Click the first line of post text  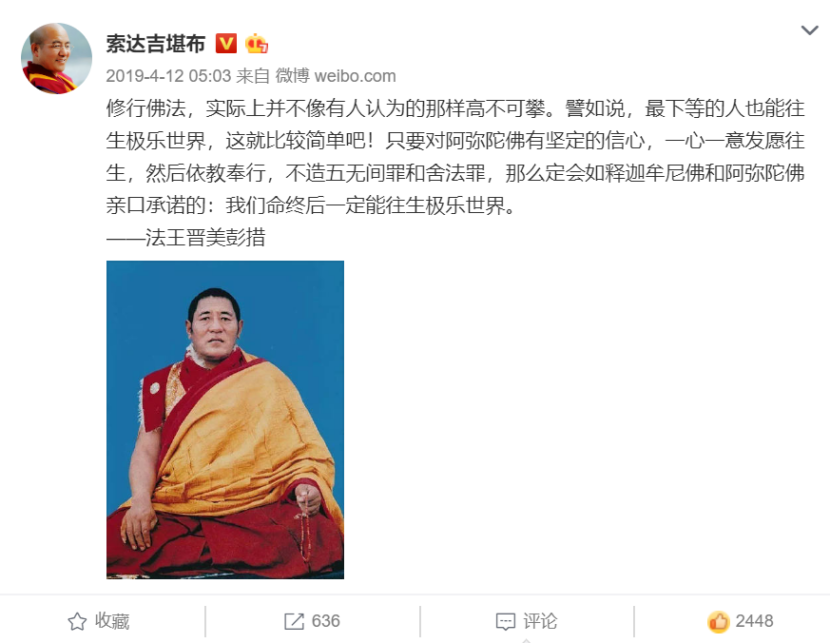tap(455, 108)
